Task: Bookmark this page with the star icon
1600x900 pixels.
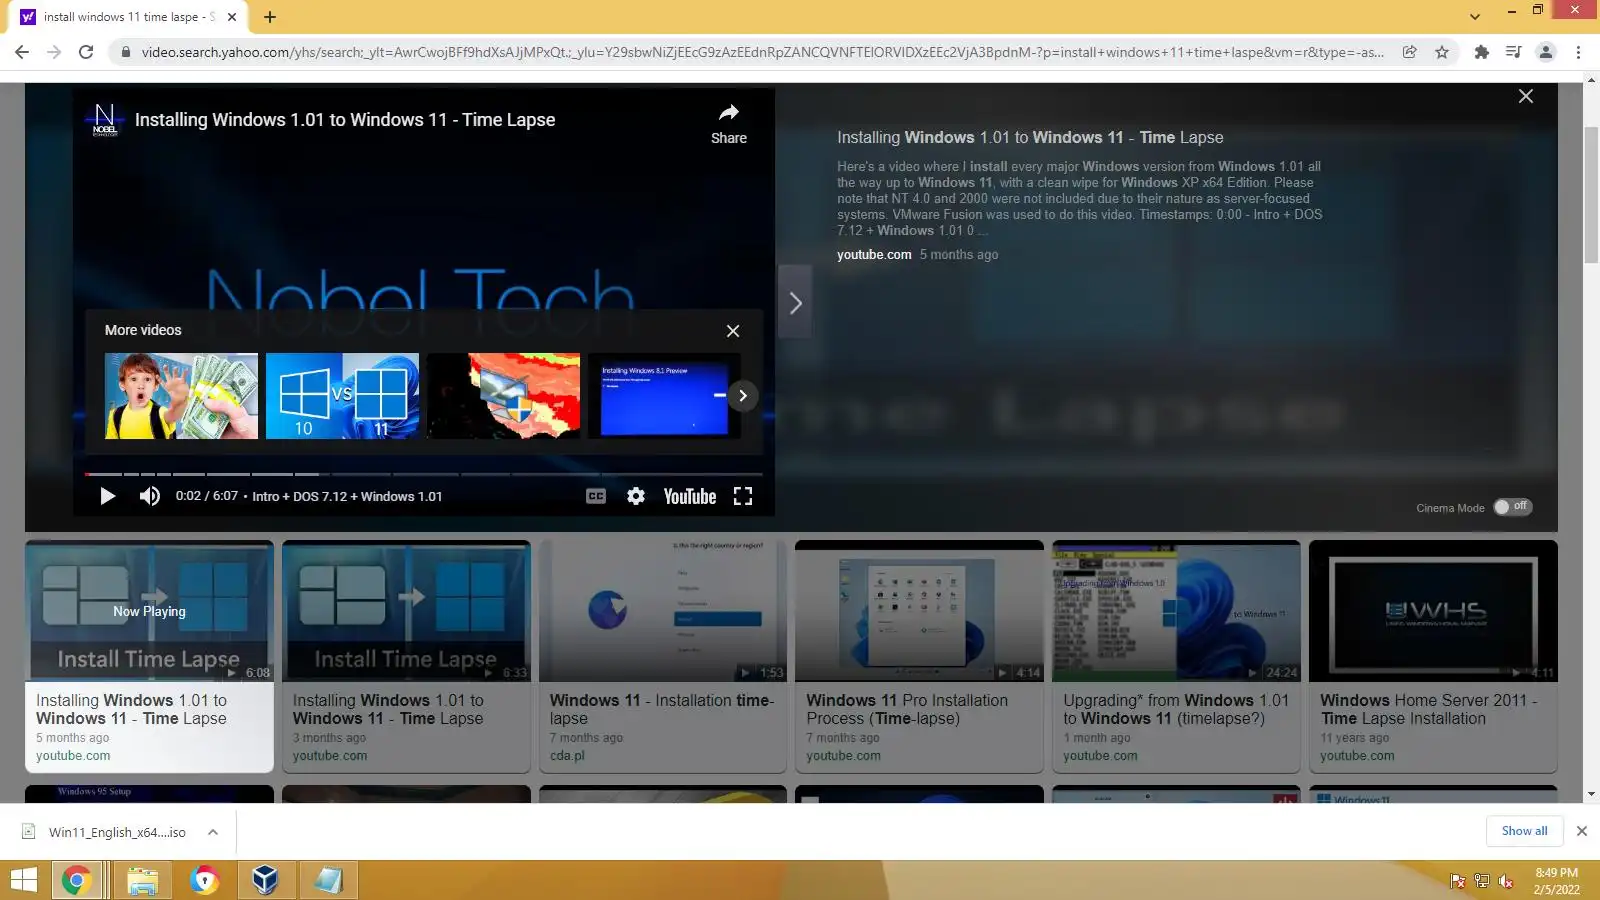Action: (x=1442, y=52)
